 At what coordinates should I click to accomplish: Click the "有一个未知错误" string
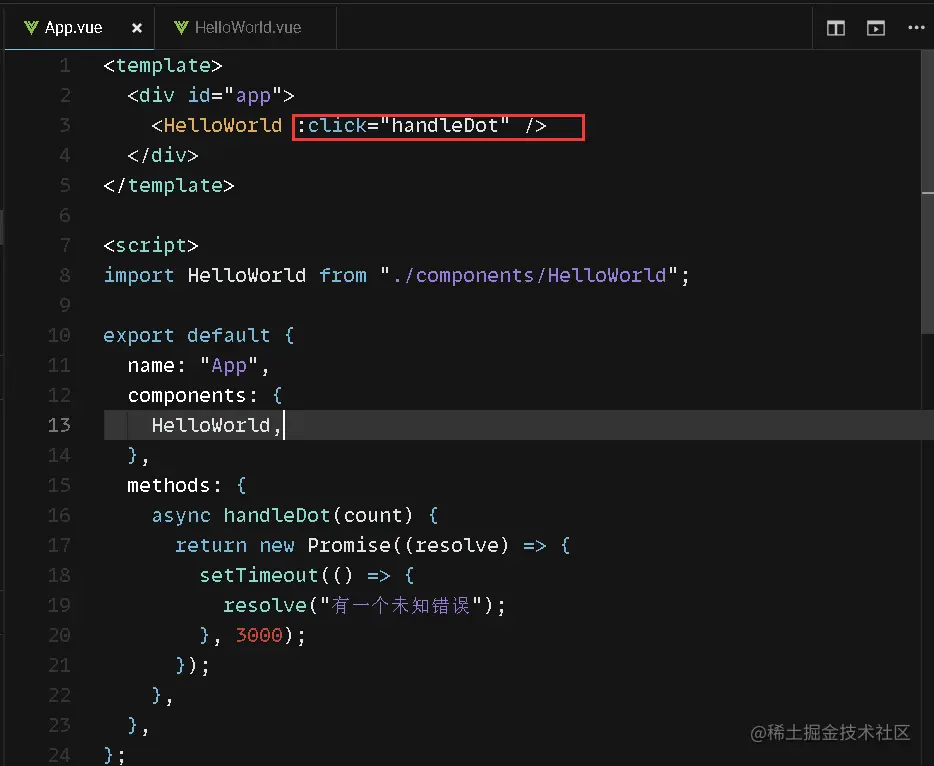400,605
